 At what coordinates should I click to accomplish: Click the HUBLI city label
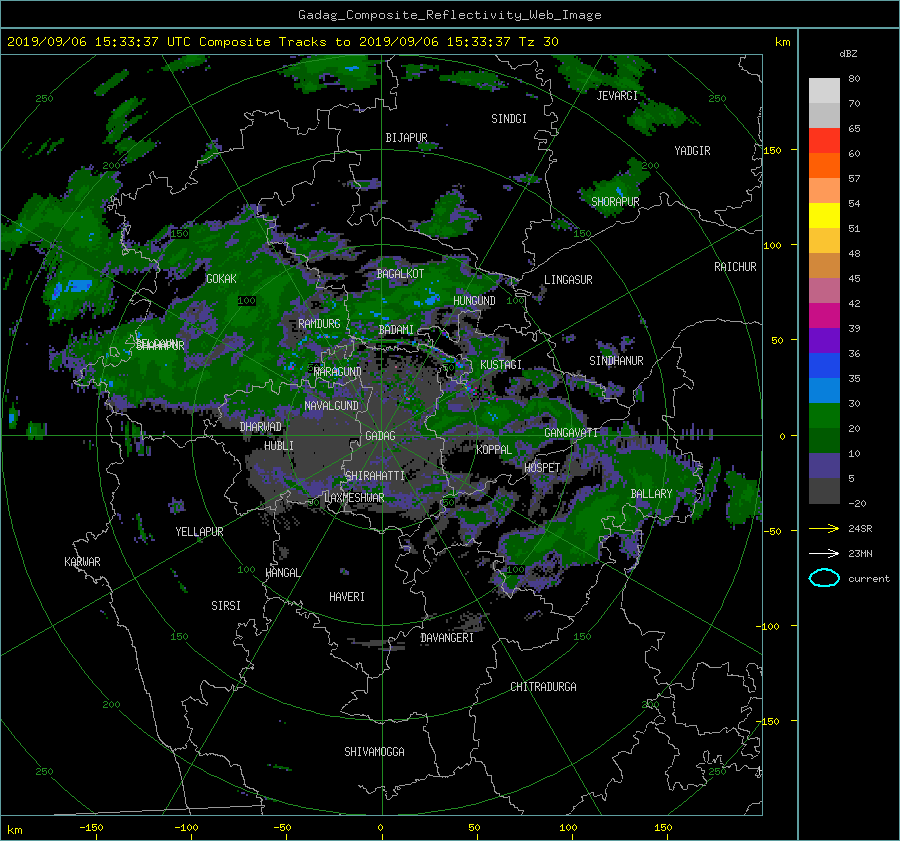279,445
